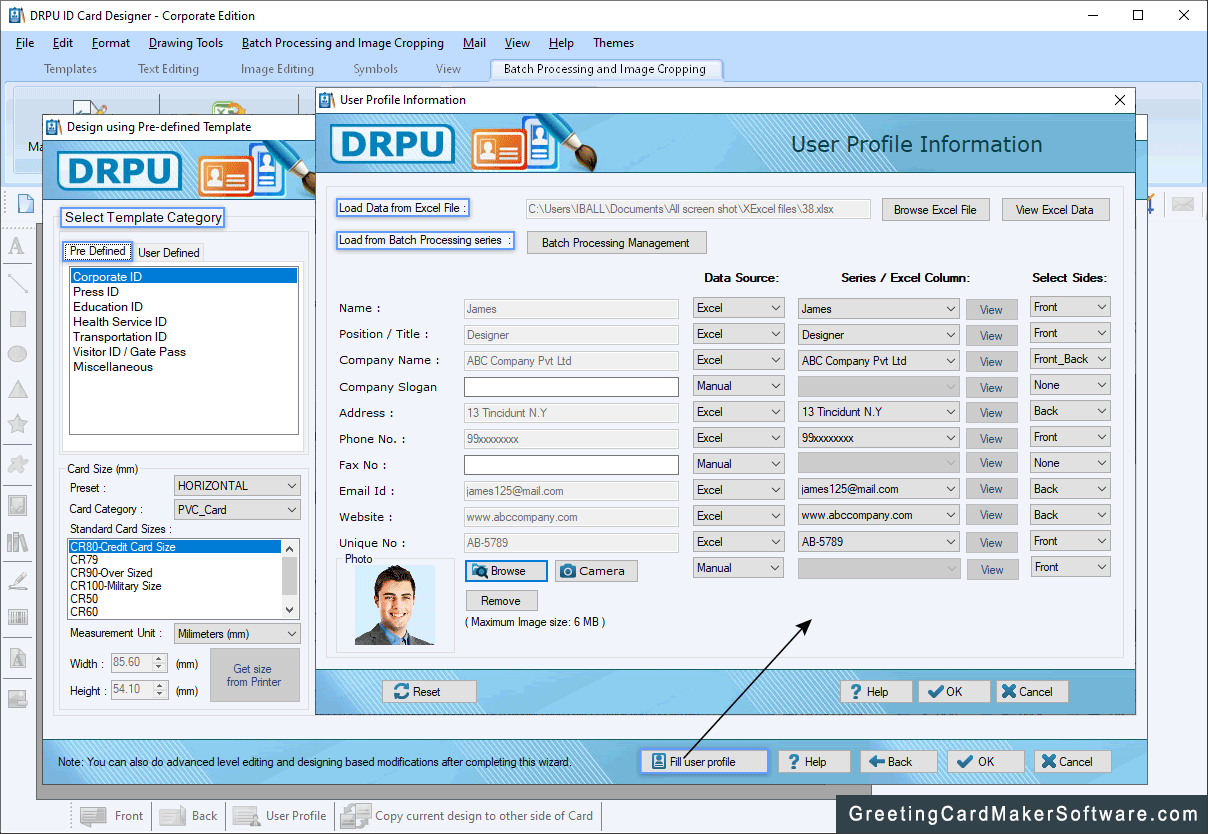Switch to Text Editing ribbon tab

coord(168,69)
